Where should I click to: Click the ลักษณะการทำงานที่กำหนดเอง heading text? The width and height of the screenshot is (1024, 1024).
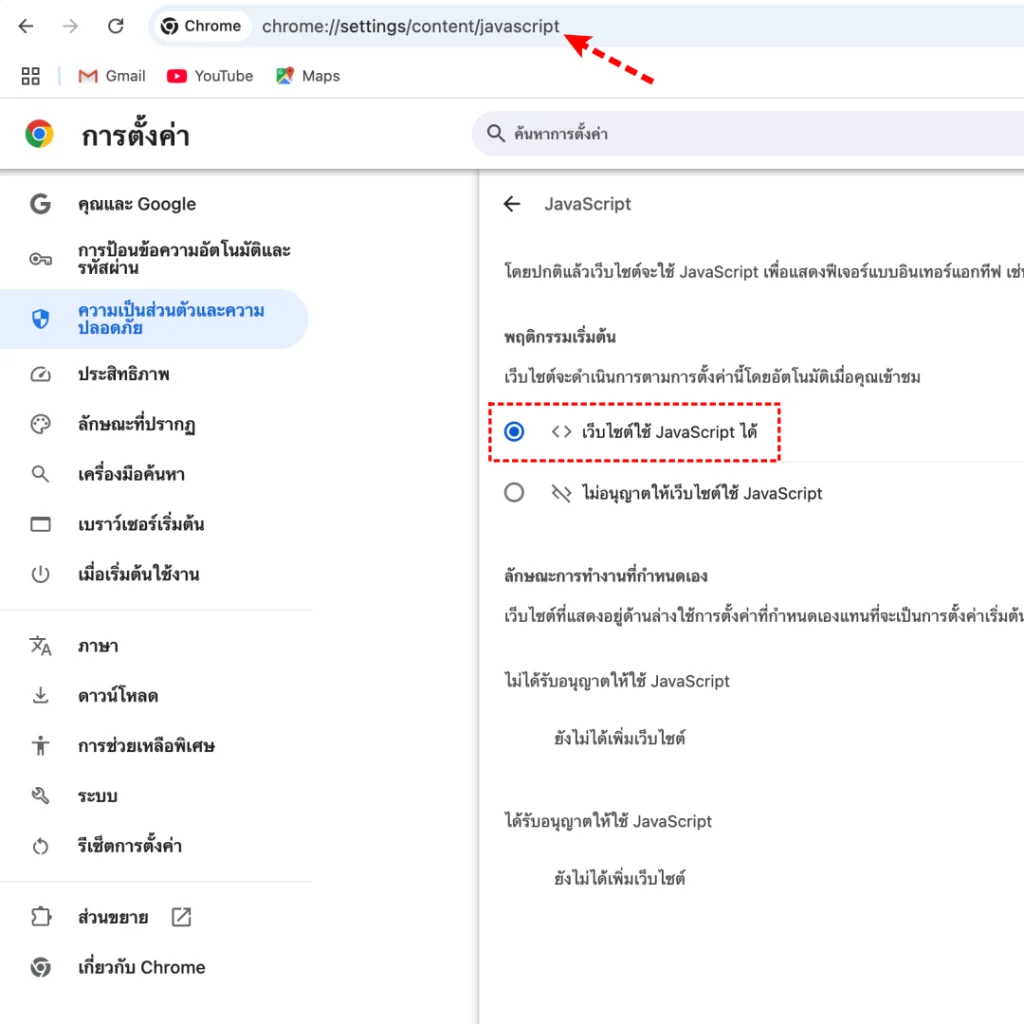coord(606,576)
